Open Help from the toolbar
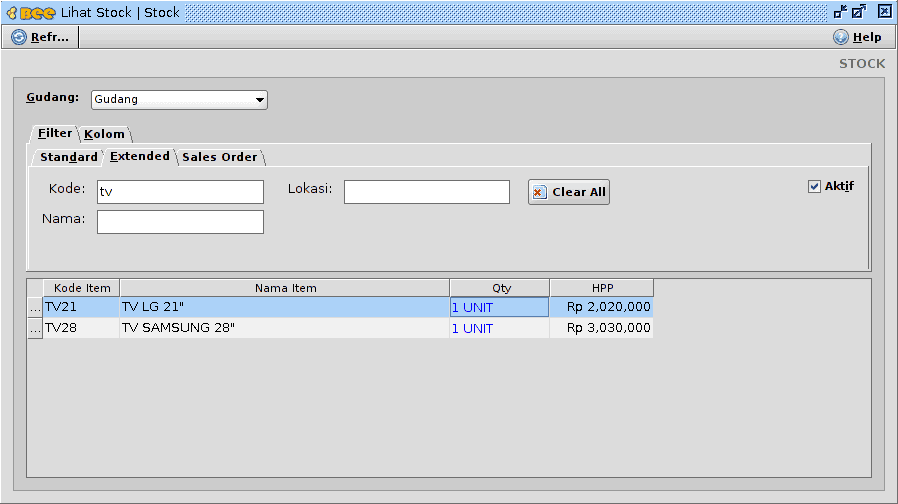This screenshot has height=504, width=898. point(857,37)
